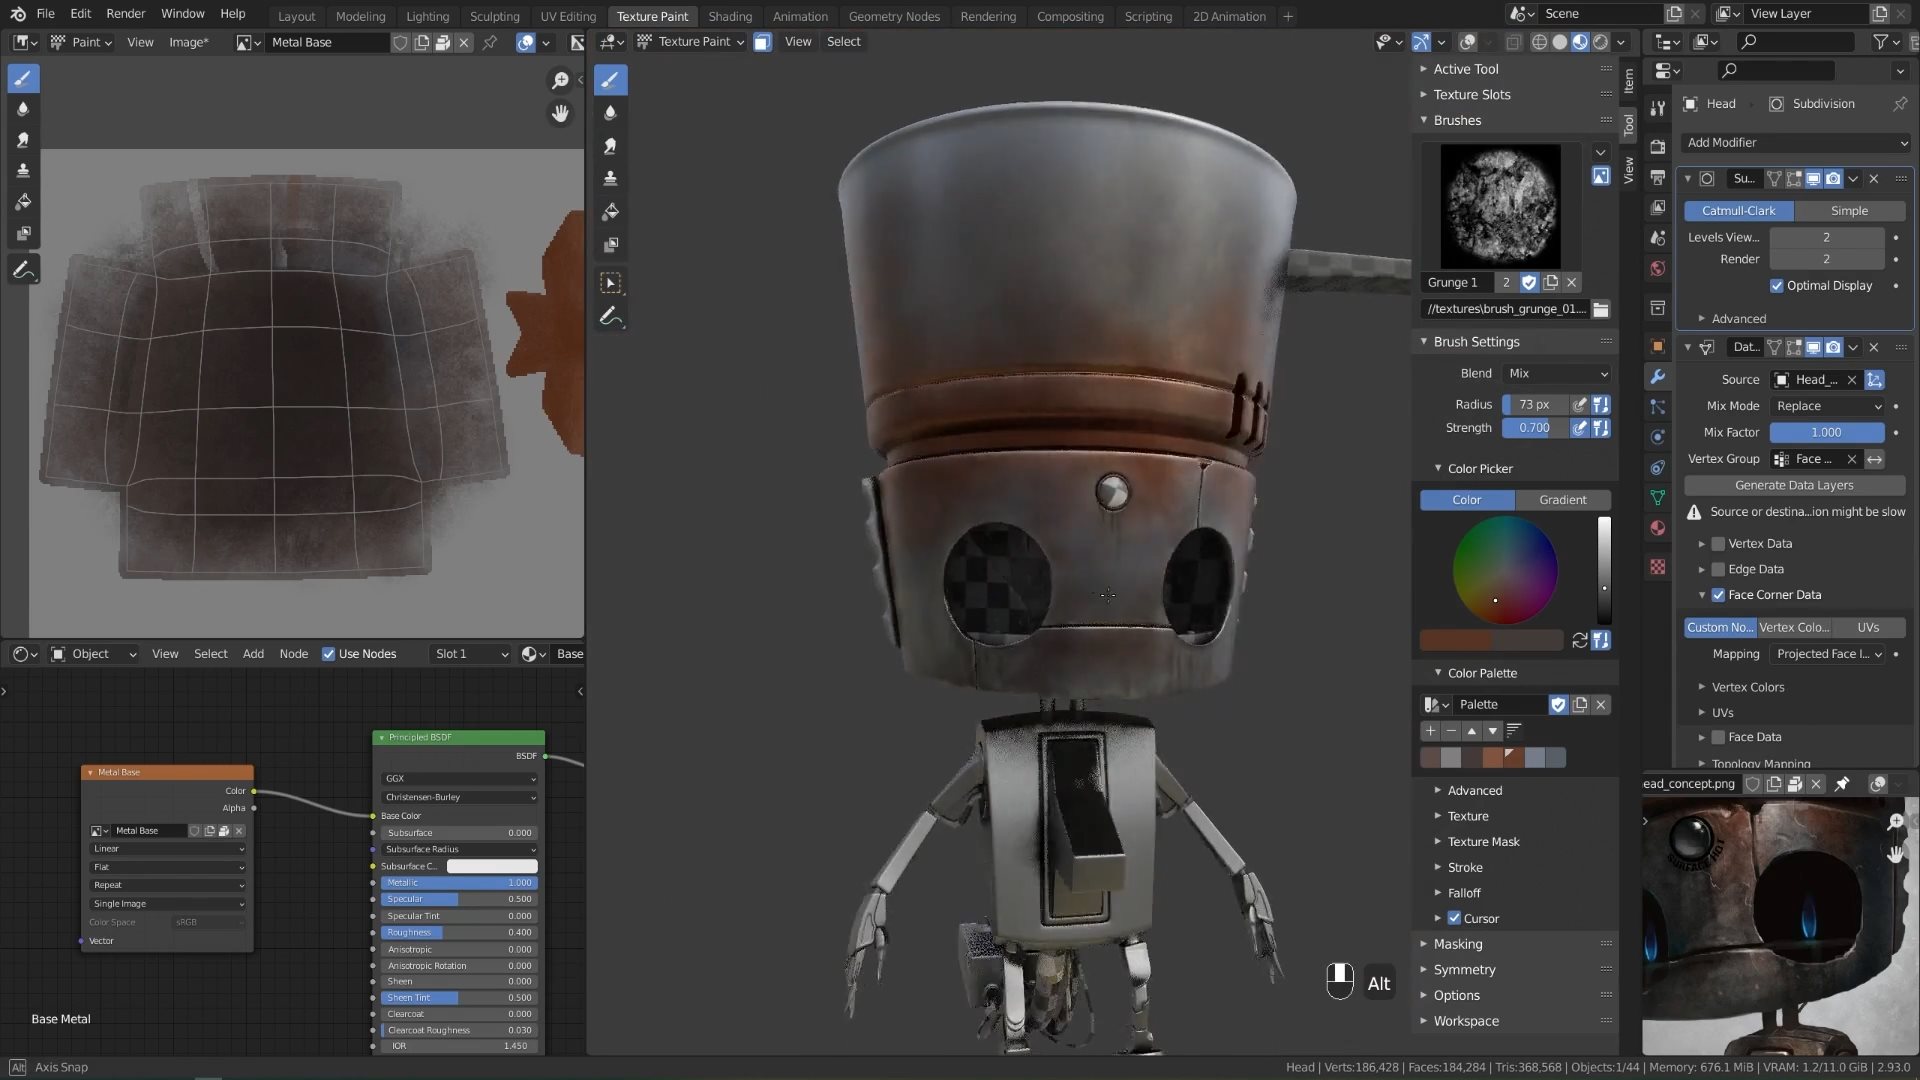The height and width of the screenshot is (1080, 1920).
Task: Enable the Optimal Display checkbox
Action: [x=1778, y=286]
